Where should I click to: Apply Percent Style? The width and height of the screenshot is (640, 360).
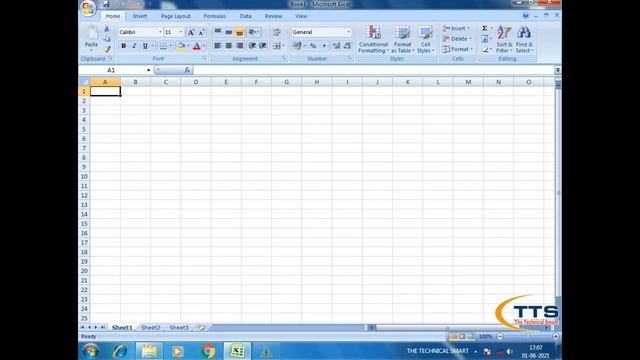(313, 46)
